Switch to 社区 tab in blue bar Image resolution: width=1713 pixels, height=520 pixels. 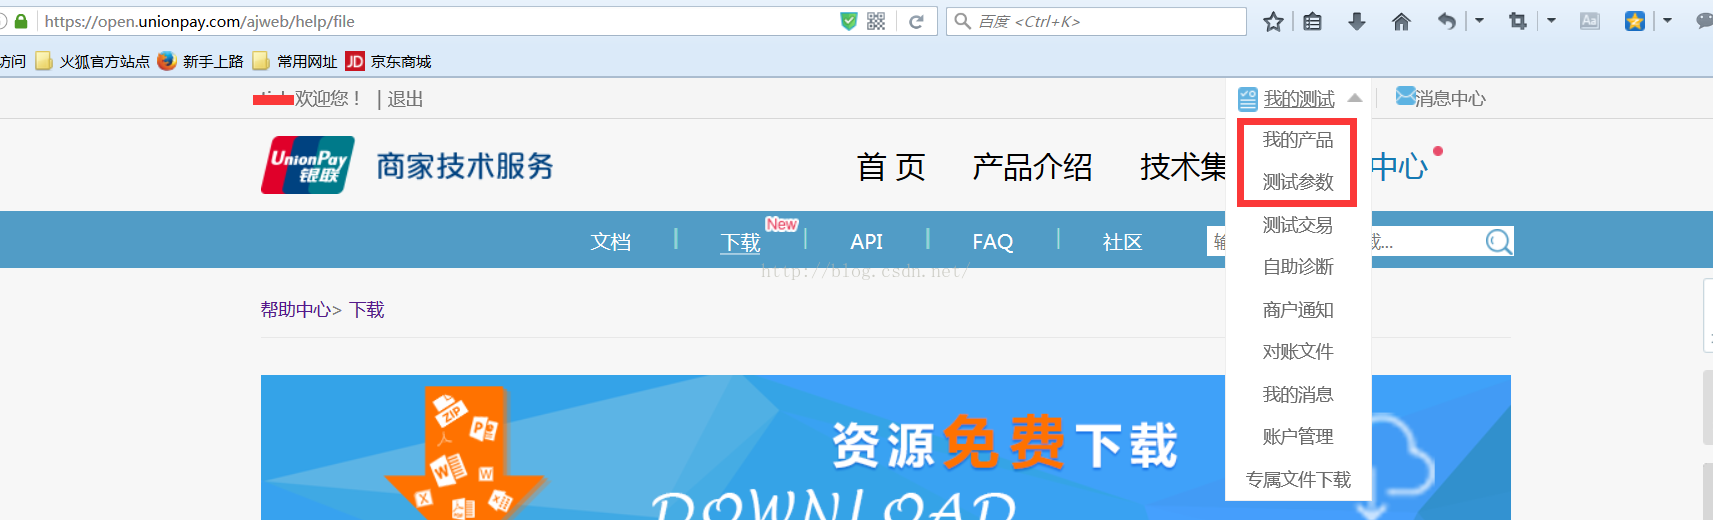(x=1122, y=242)
